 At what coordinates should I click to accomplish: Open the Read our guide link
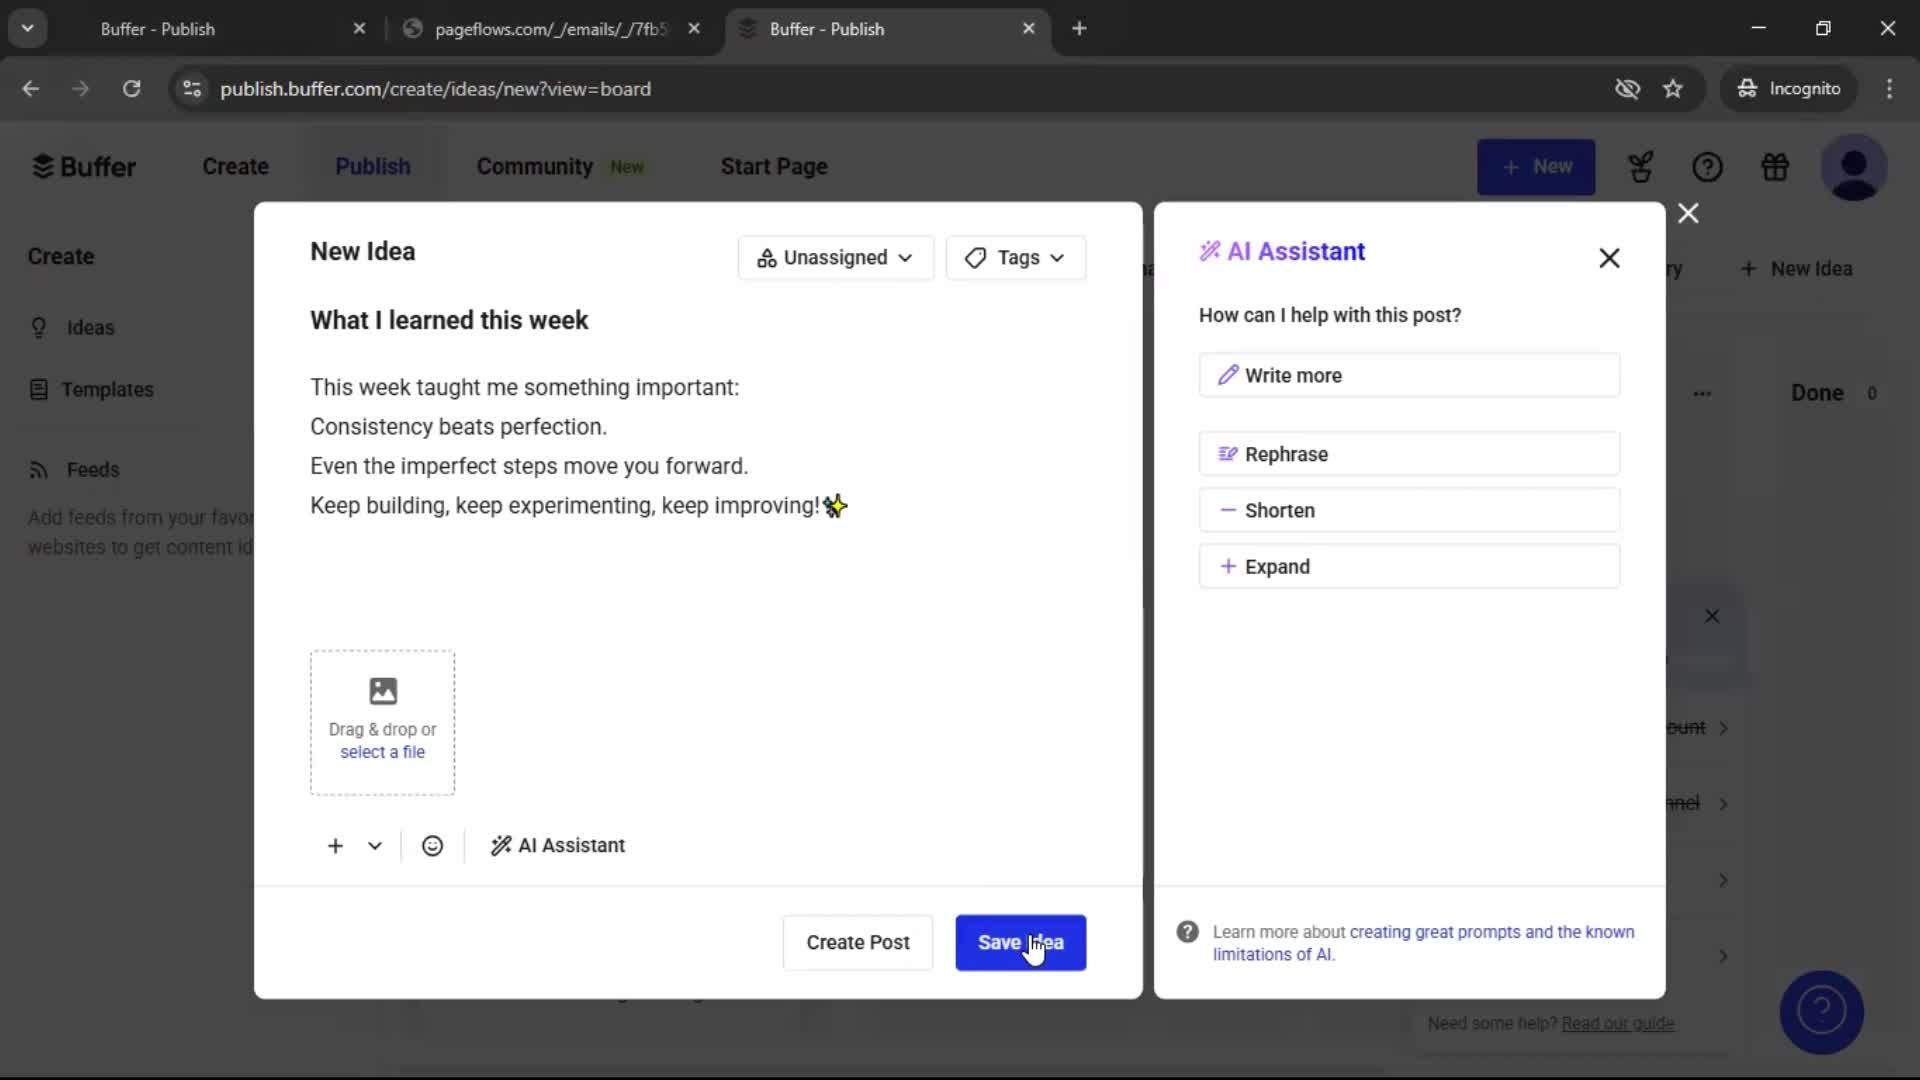click(x=1619, y=1023)
